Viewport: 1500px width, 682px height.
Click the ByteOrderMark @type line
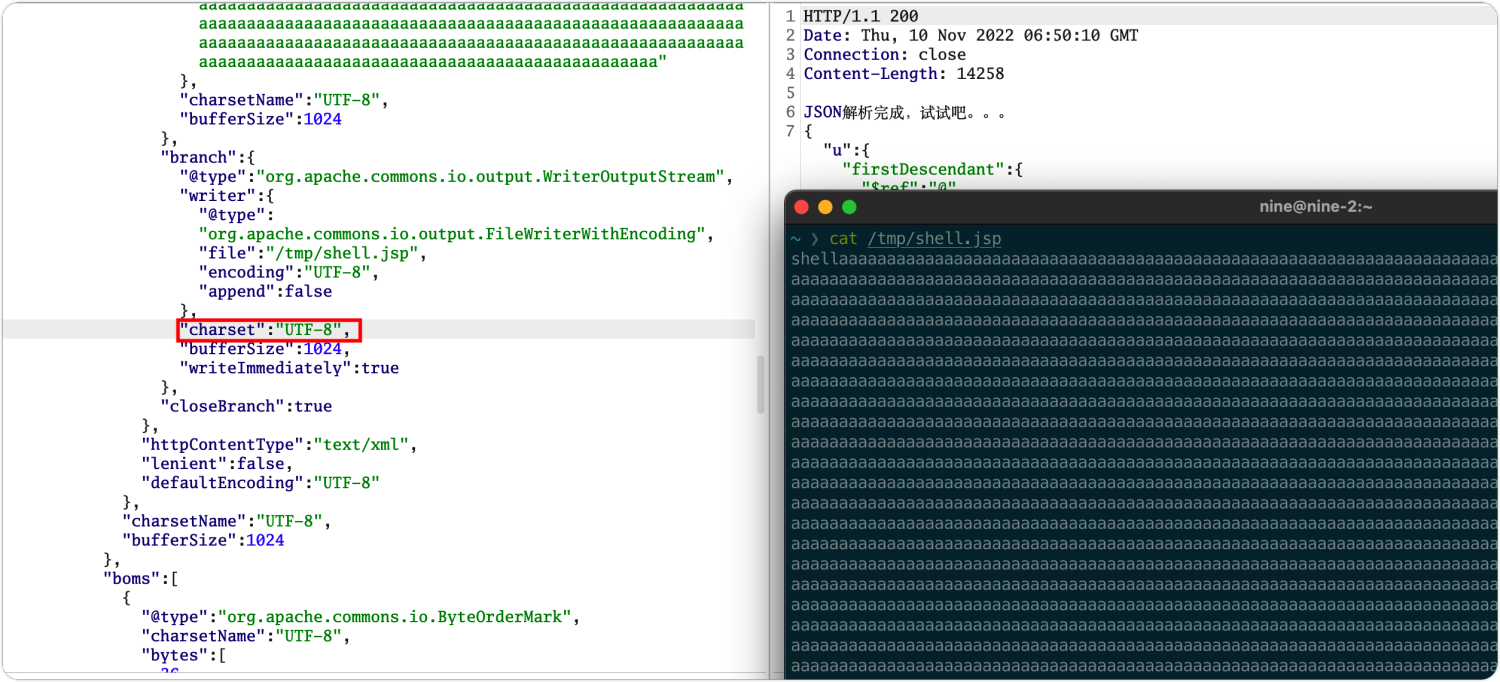361,616
